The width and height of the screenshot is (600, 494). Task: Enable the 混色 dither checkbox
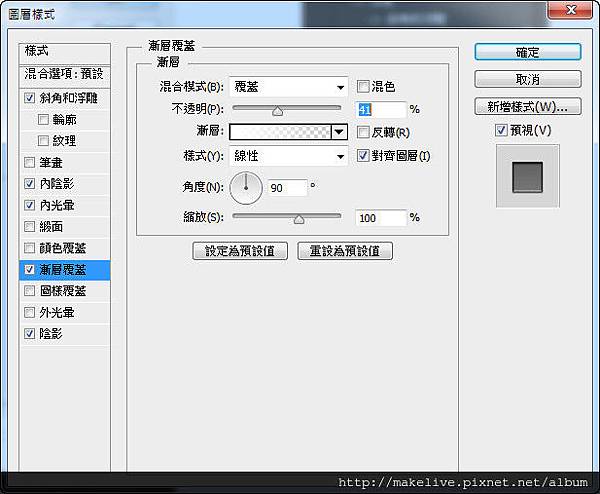[363, 86]
